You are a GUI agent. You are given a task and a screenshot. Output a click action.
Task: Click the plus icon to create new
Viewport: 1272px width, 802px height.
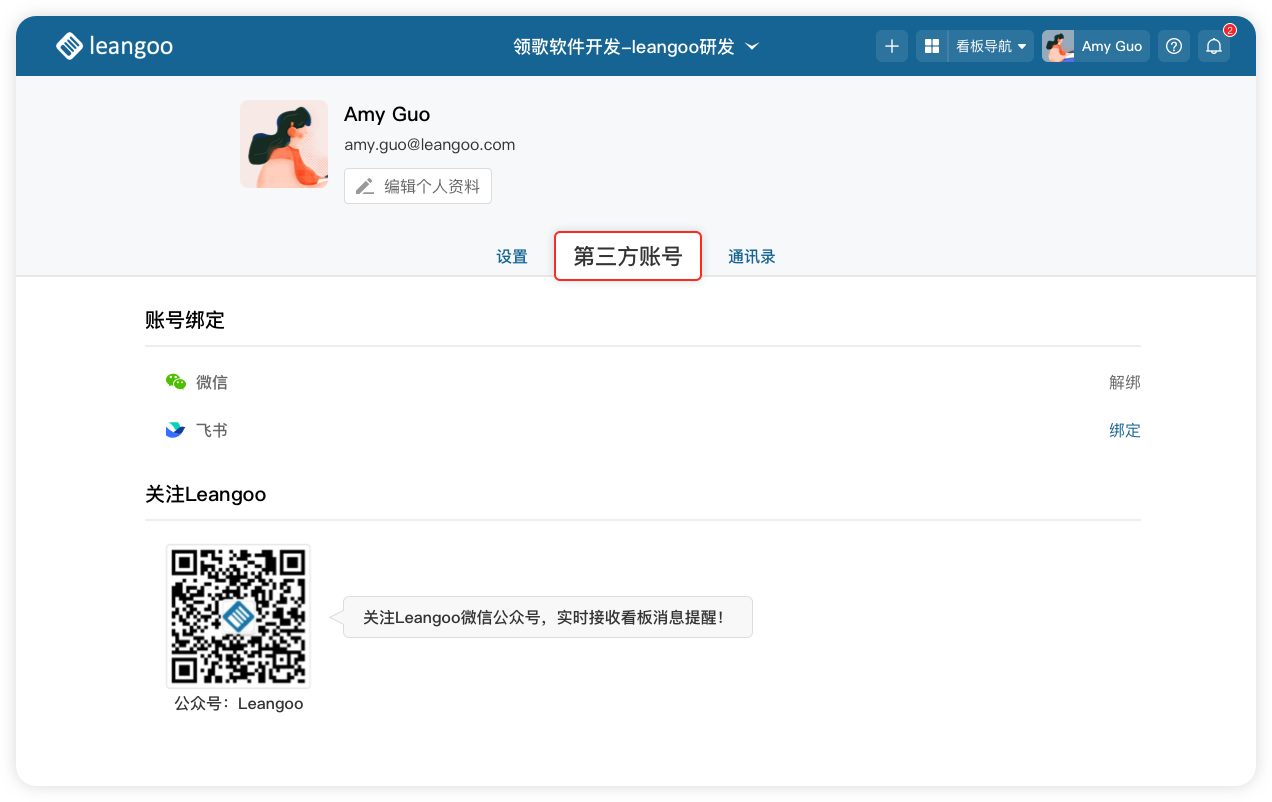coord(892,46)
